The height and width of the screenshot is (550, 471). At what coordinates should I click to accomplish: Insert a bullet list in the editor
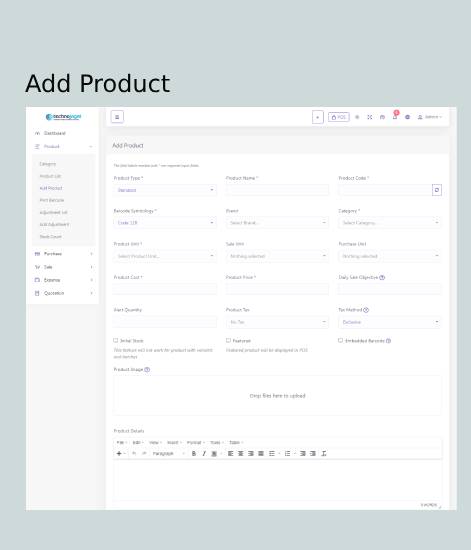click(x=272, y=454)
